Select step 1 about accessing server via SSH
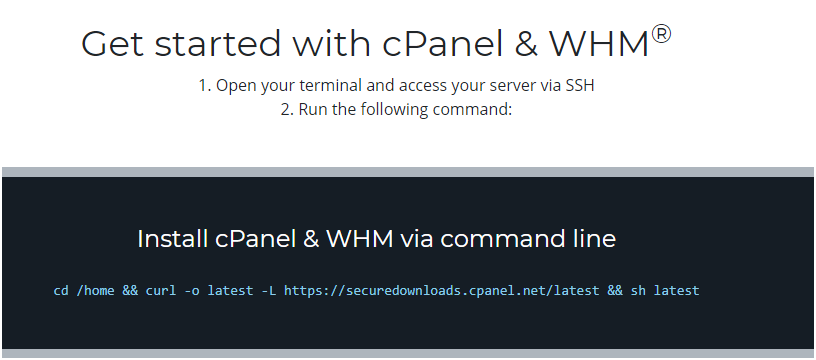This screenshot has height=360, width=816. coord(396,86)
